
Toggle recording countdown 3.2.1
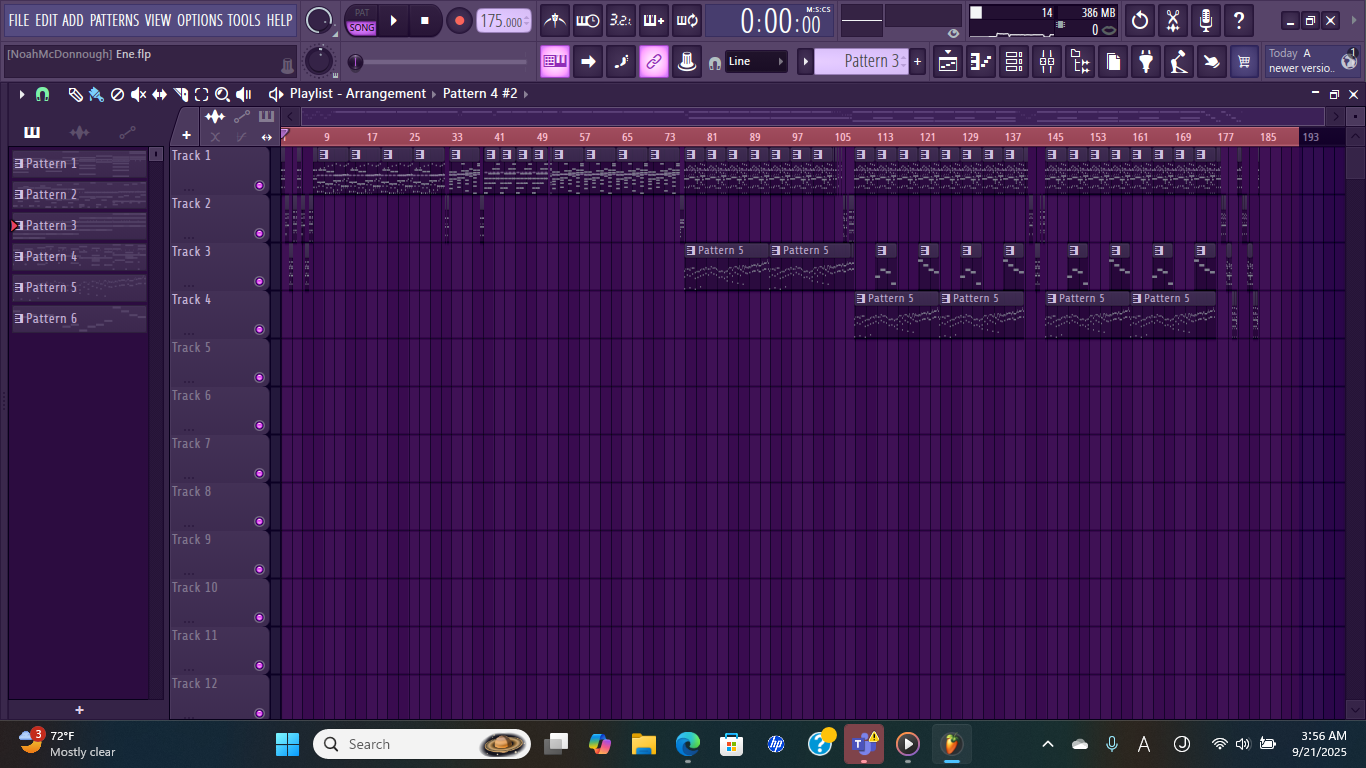point(621,20)
